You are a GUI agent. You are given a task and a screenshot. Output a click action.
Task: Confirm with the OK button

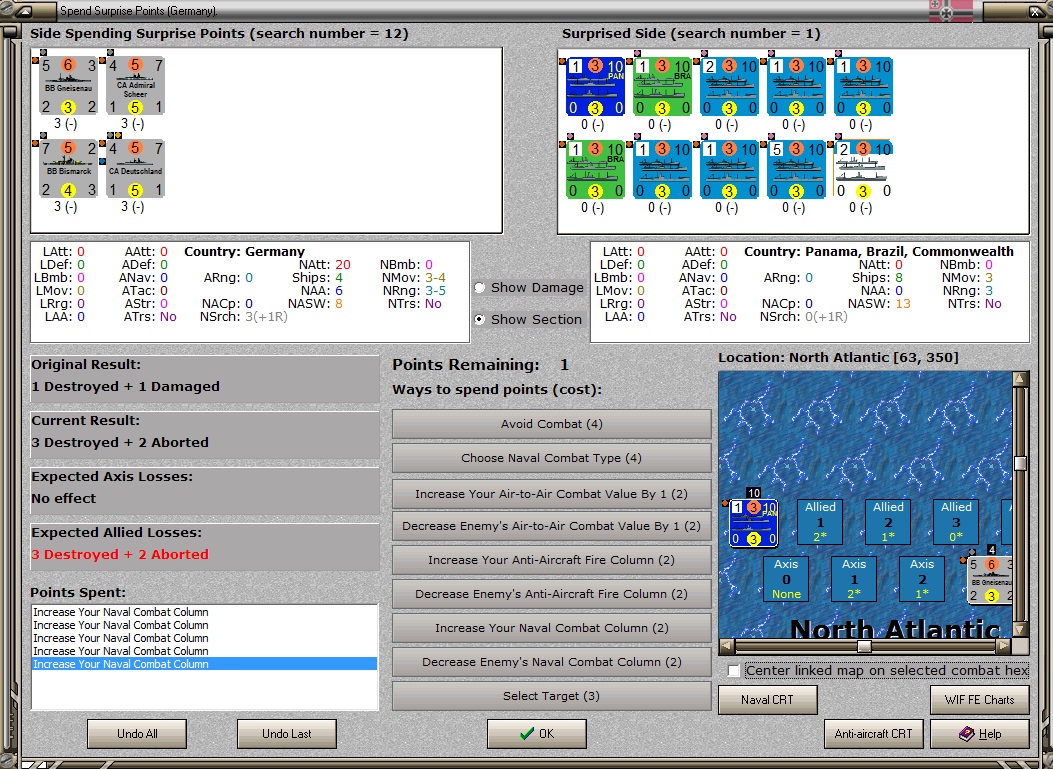pyautogui.click(x=537, y=733)
